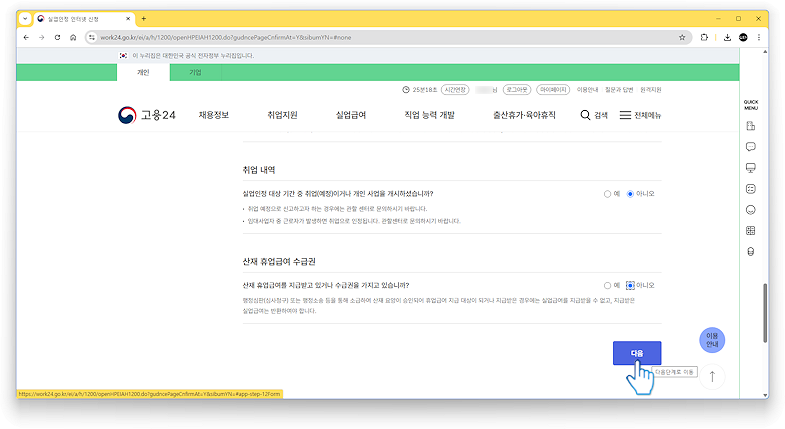Select 예 for the 취업 내역 question
Viewport: 785px width, 429px height.
click(x=607, y=194)
